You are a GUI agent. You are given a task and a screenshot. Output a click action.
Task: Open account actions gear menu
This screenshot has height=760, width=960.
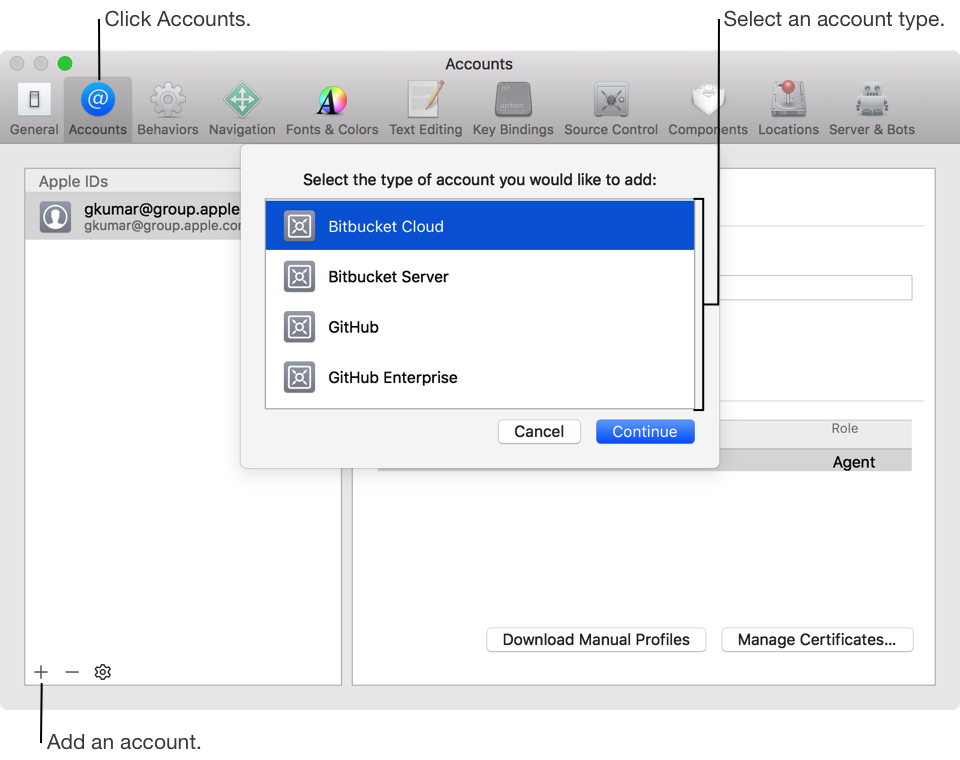coord(103,672)
